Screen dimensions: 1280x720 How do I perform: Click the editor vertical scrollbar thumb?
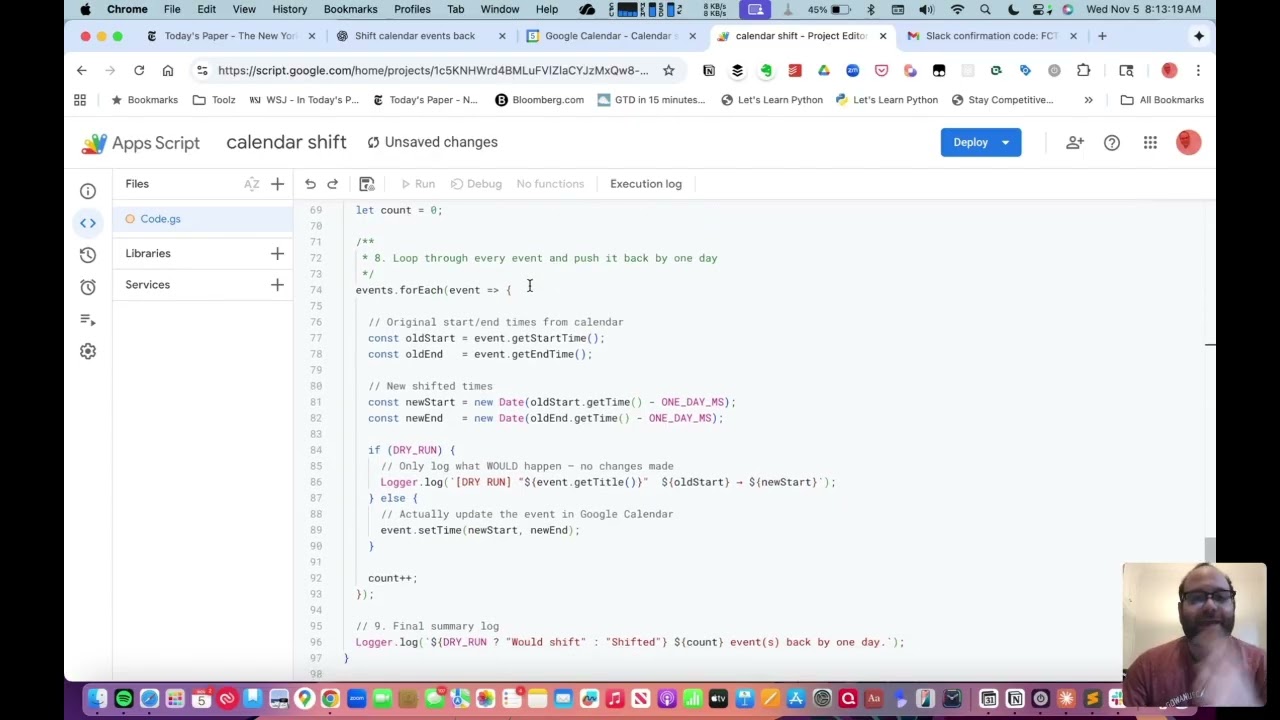tap(1210, 552)
